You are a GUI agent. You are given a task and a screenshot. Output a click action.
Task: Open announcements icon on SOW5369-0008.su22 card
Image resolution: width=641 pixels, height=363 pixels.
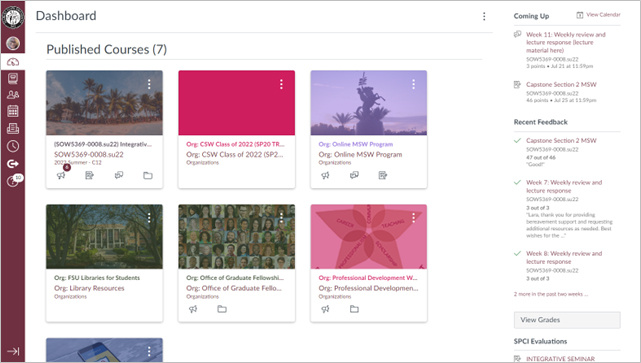tap(61, 175)
